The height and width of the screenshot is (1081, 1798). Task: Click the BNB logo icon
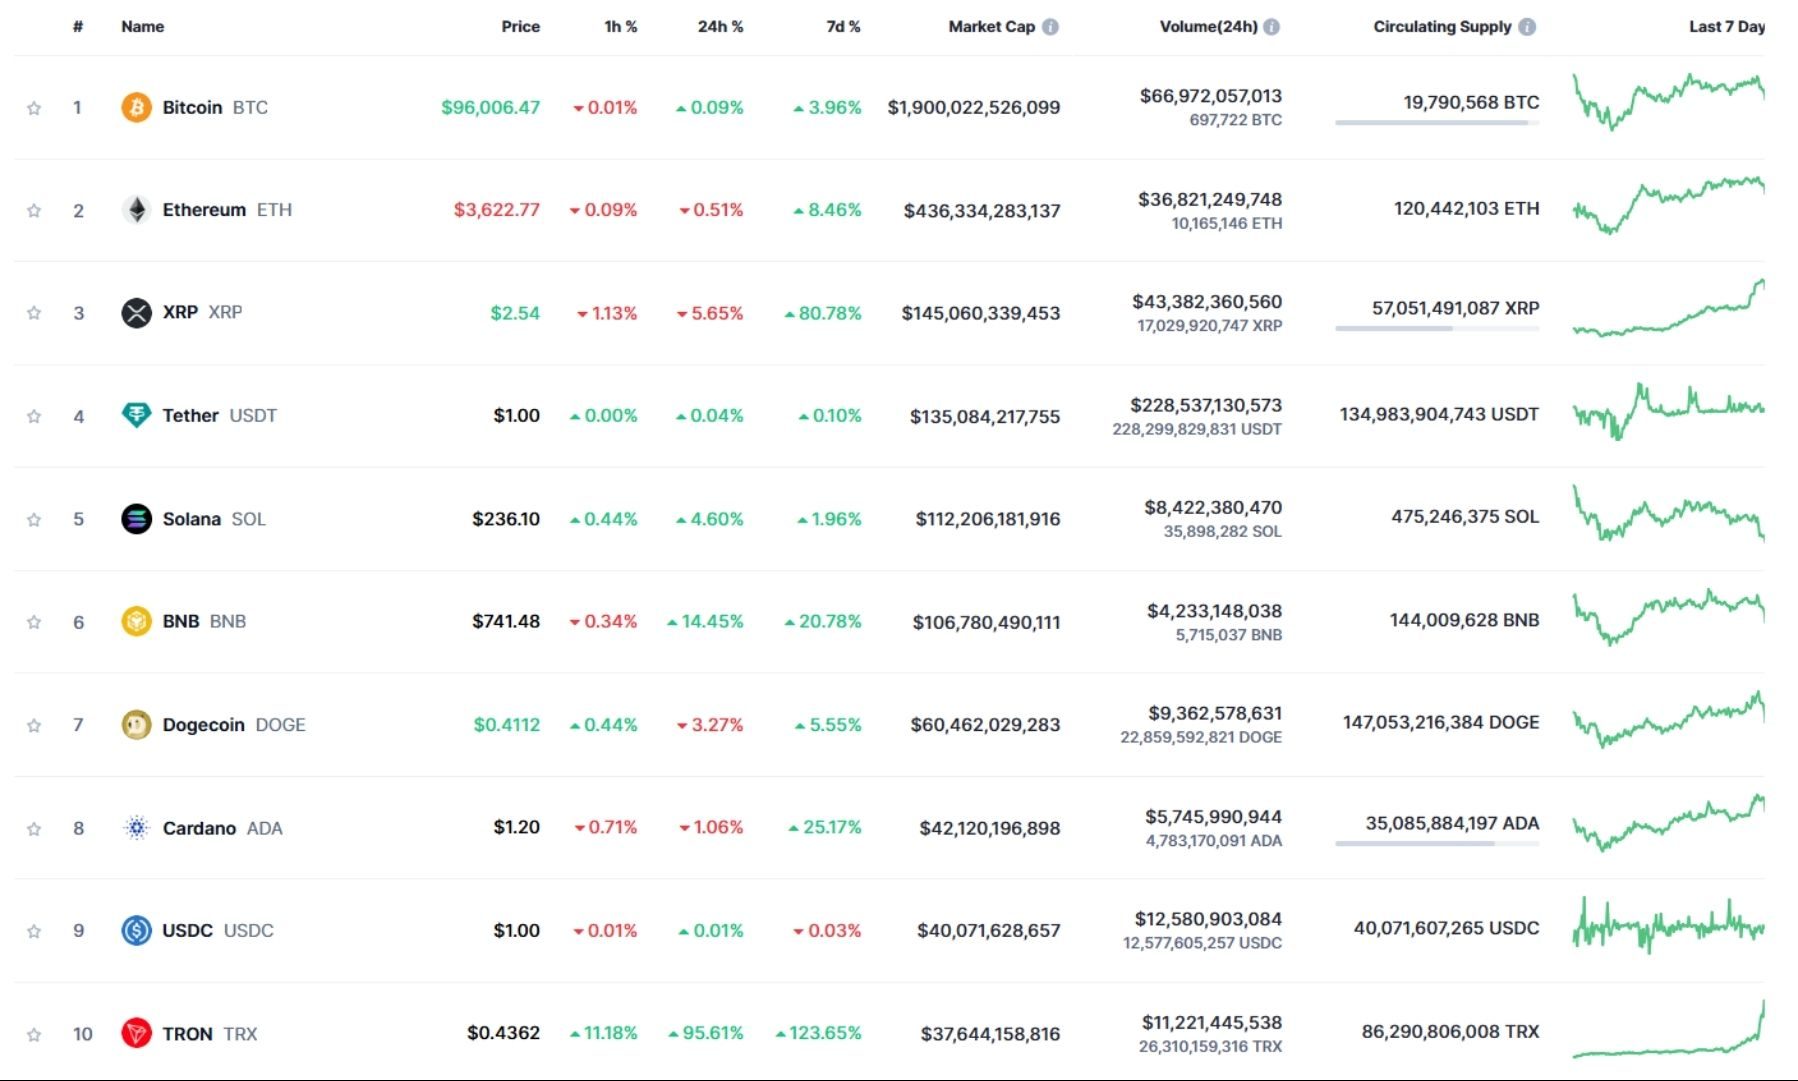click(x=136, y=621)
